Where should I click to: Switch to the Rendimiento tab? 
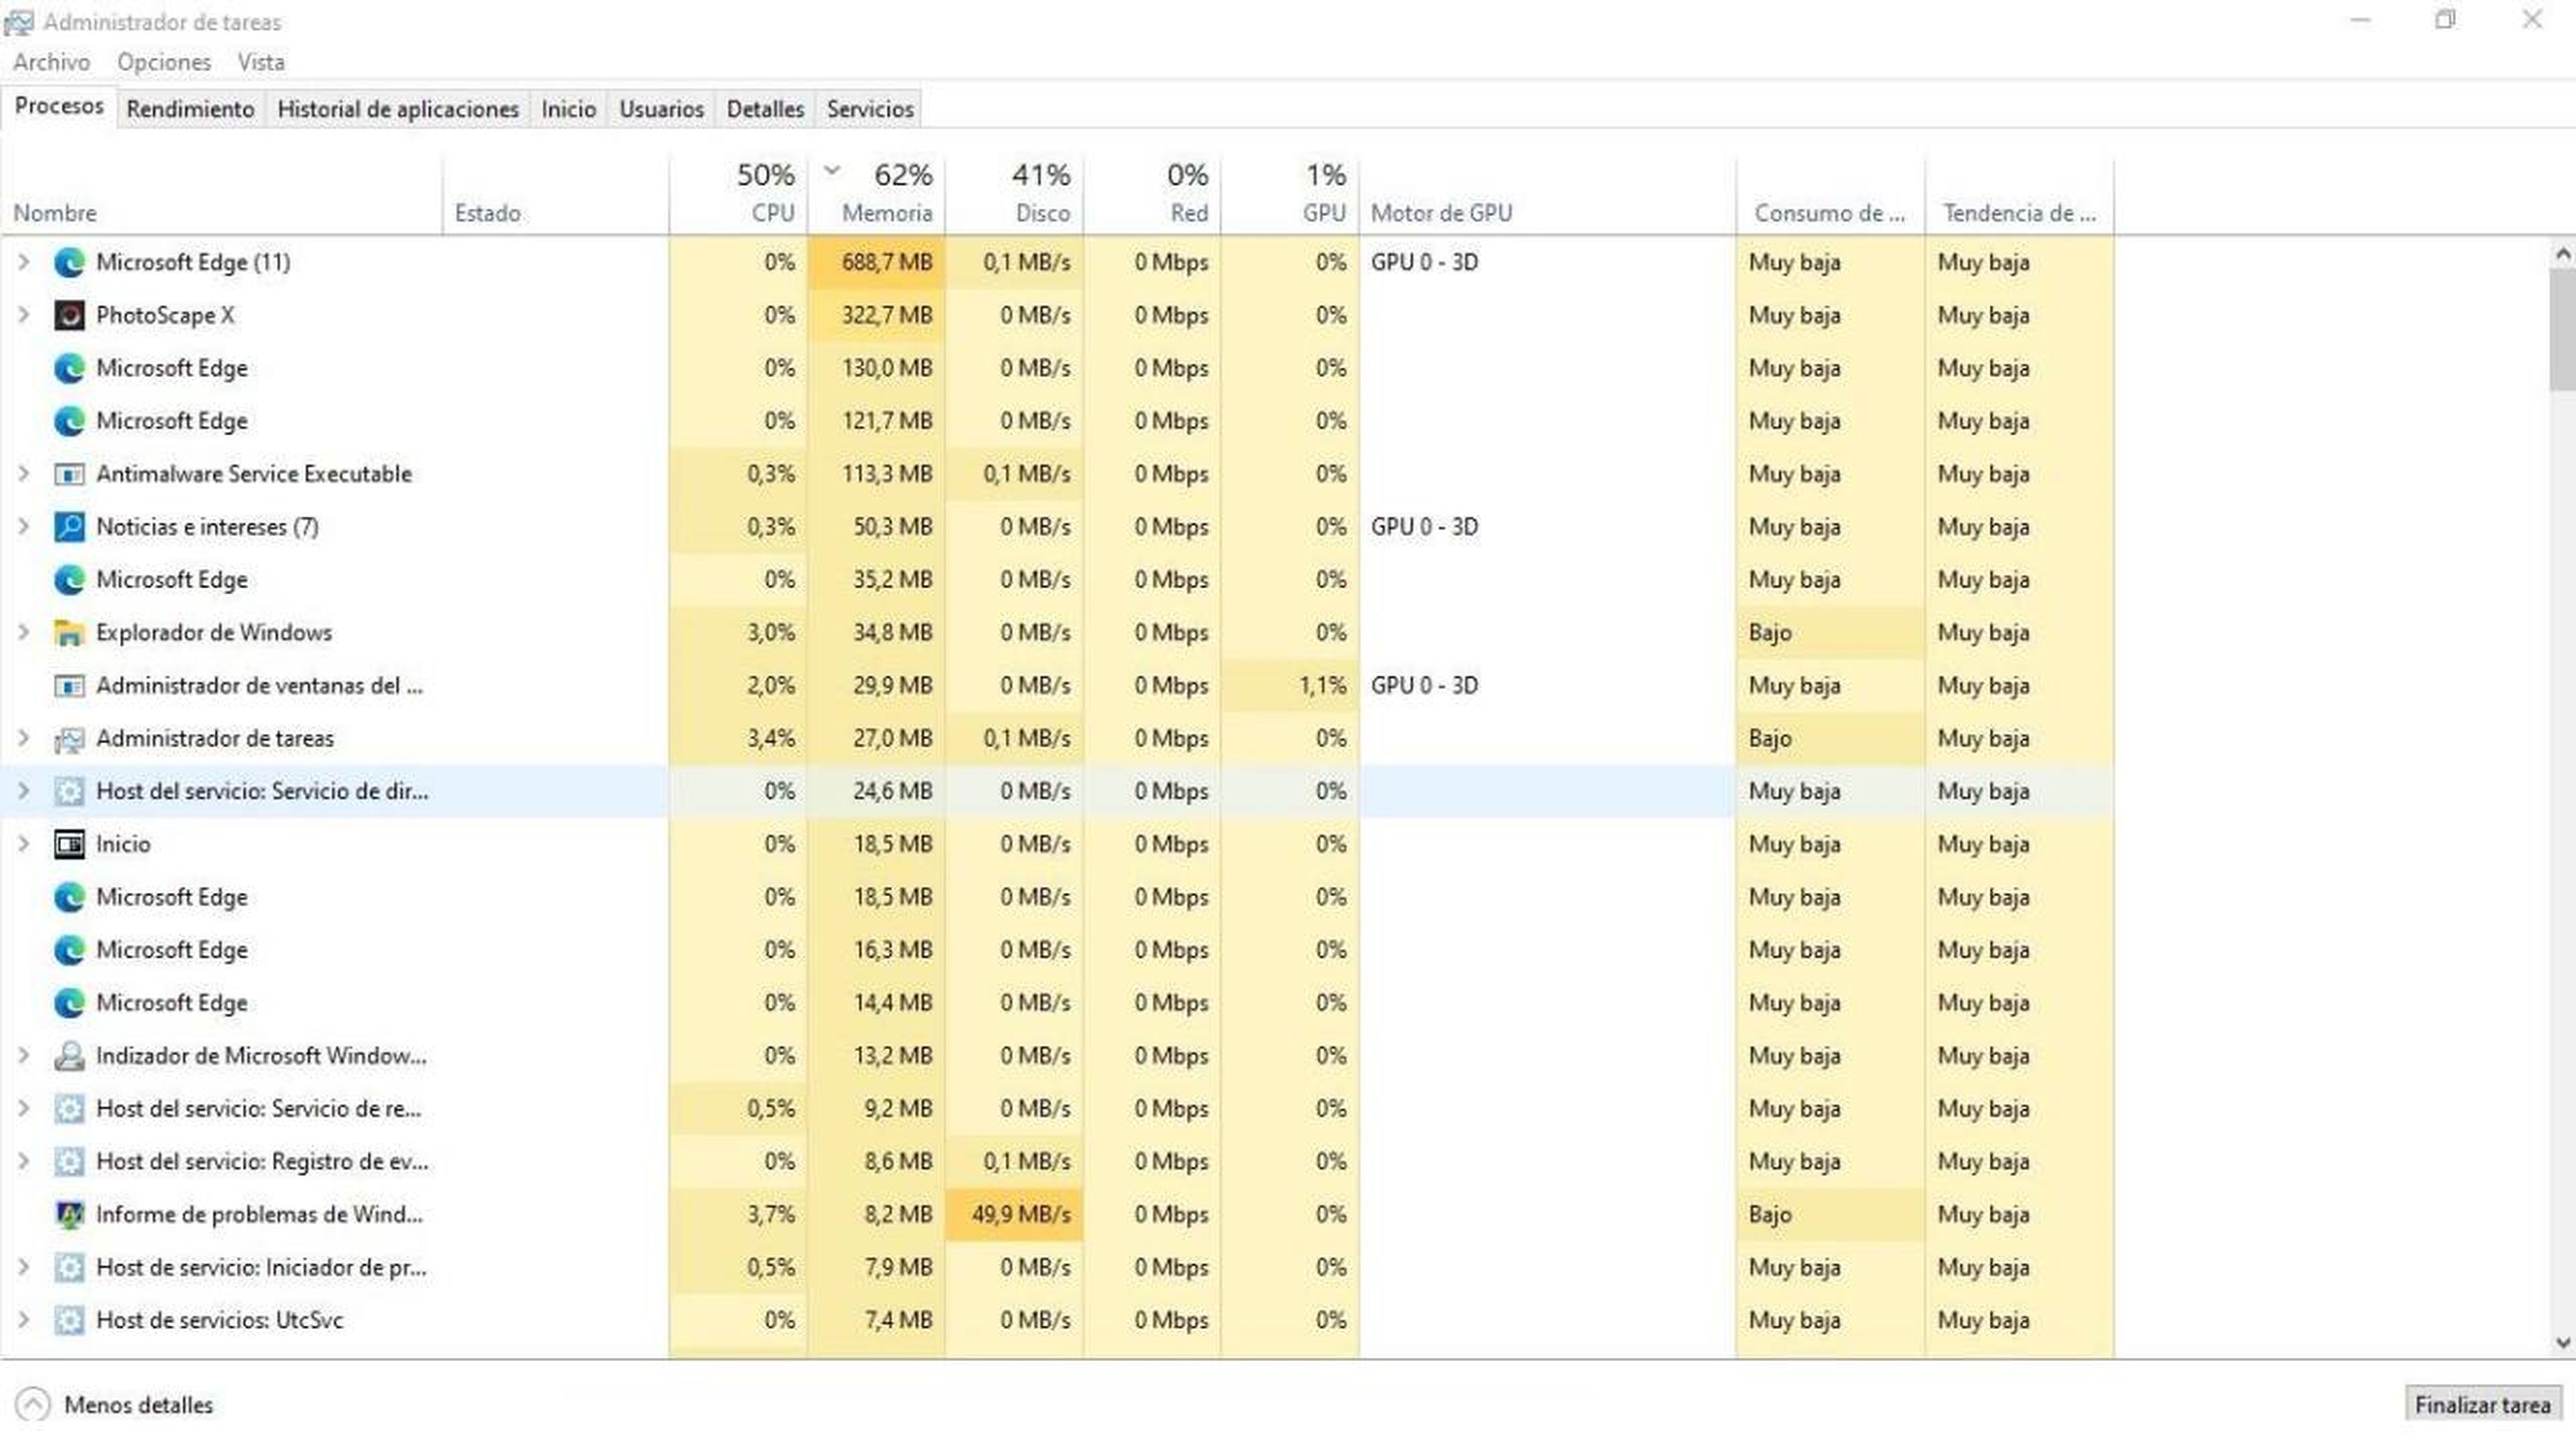coord(190,109)
